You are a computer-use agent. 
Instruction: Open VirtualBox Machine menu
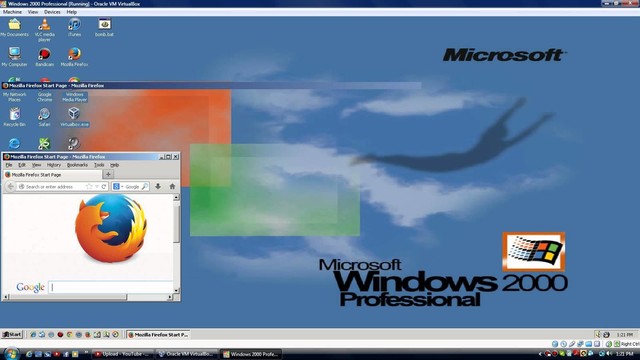[12, 12]
